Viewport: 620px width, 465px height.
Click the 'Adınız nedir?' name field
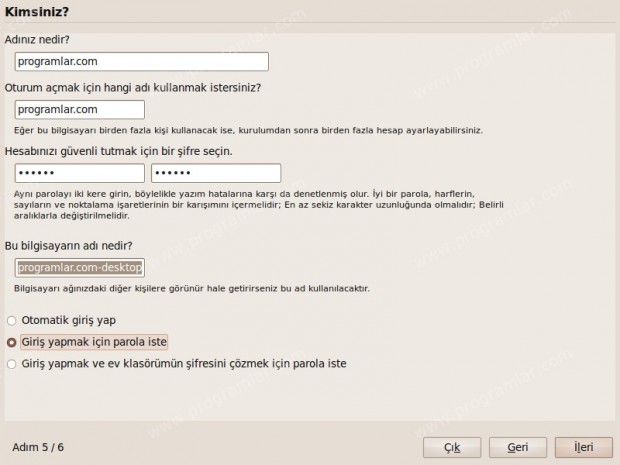coord(142,62)
